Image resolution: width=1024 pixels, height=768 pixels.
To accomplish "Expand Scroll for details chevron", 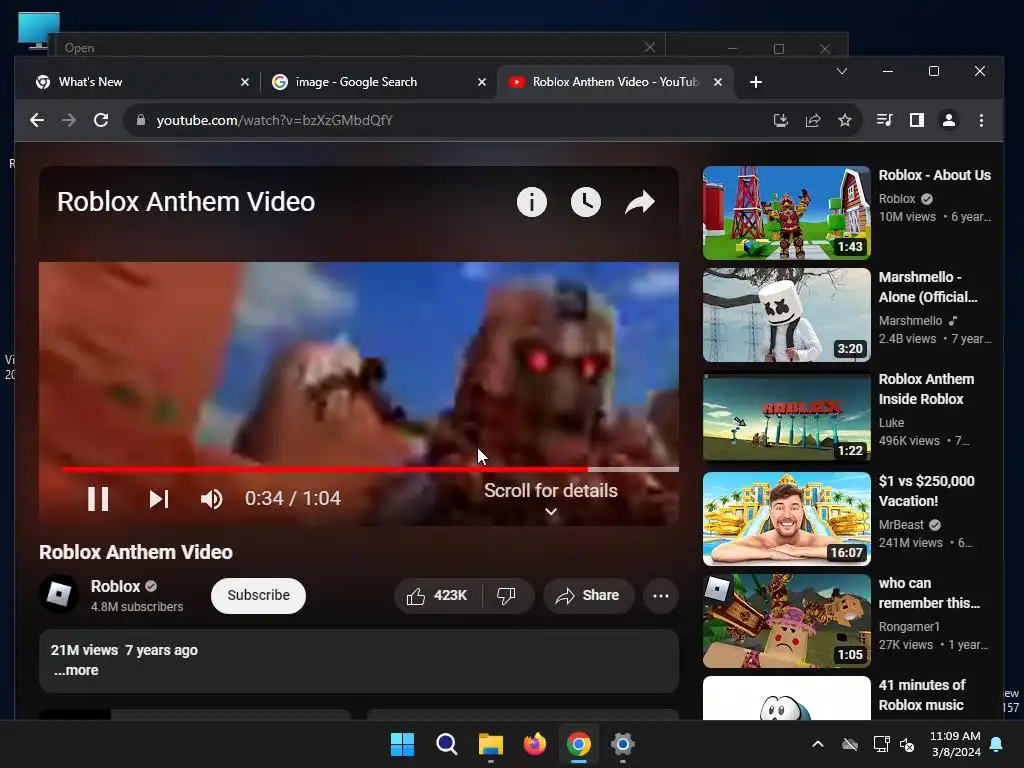I will 551,512.
